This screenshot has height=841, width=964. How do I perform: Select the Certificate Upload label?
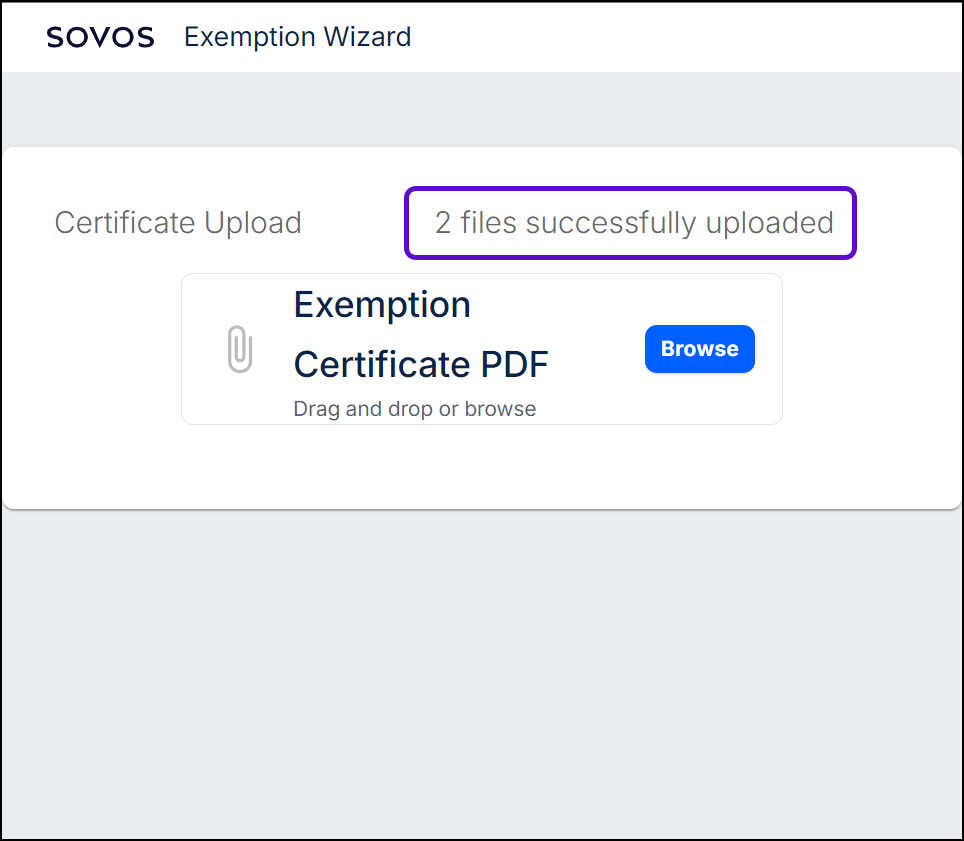[178, 222]
